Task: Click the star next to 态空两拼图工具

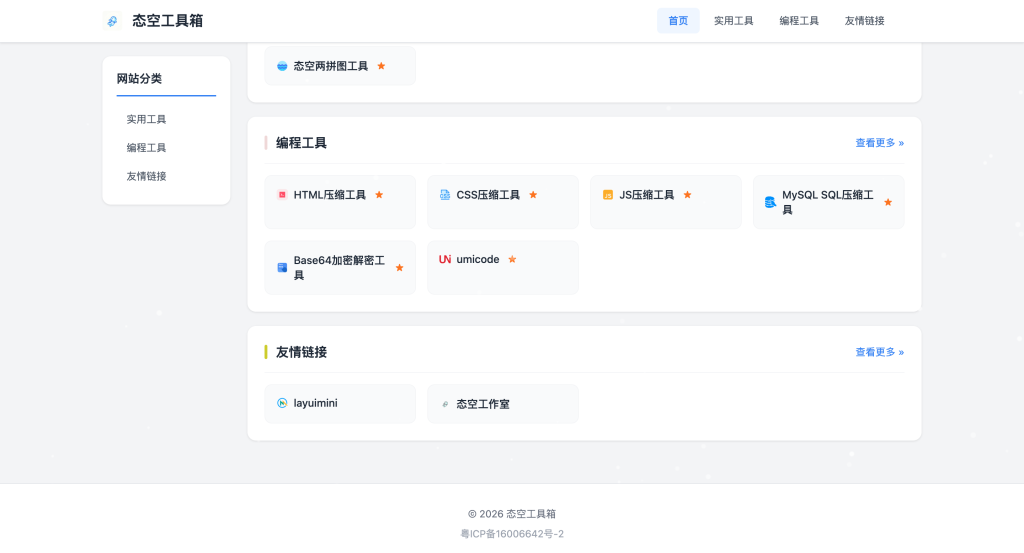Action: click(381, 66)
